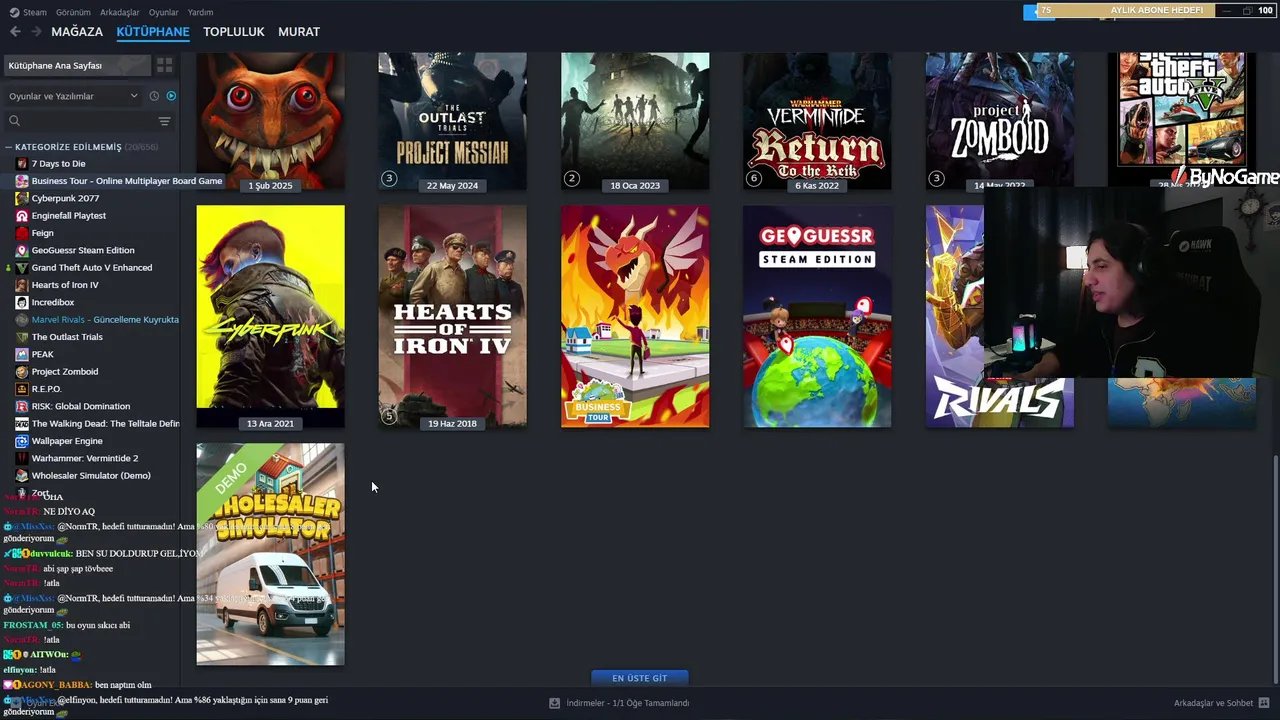
Task: Open the Wholesaler Simulator demo cover
Action: click(x=270, y=554)
